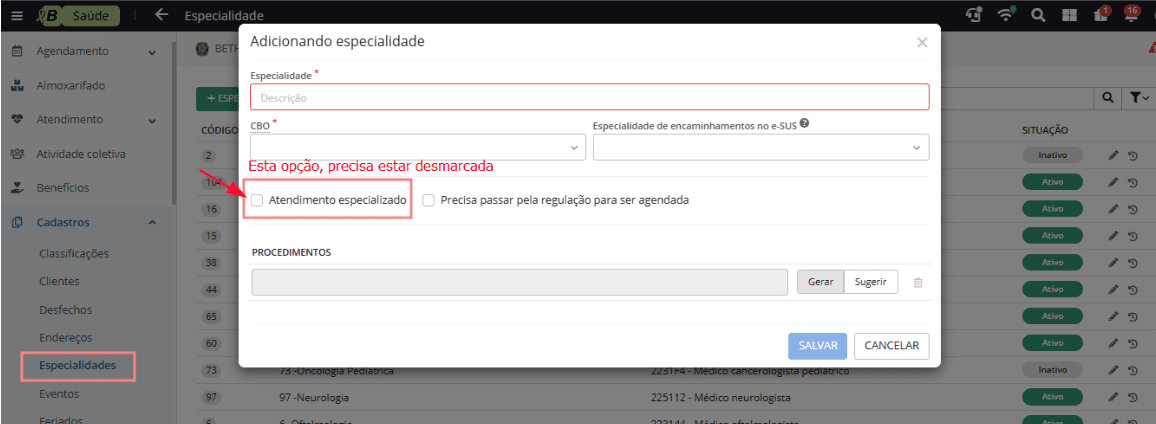Select Classificações under Cadastros
The image size is (1156, 424).
point(74,254)
